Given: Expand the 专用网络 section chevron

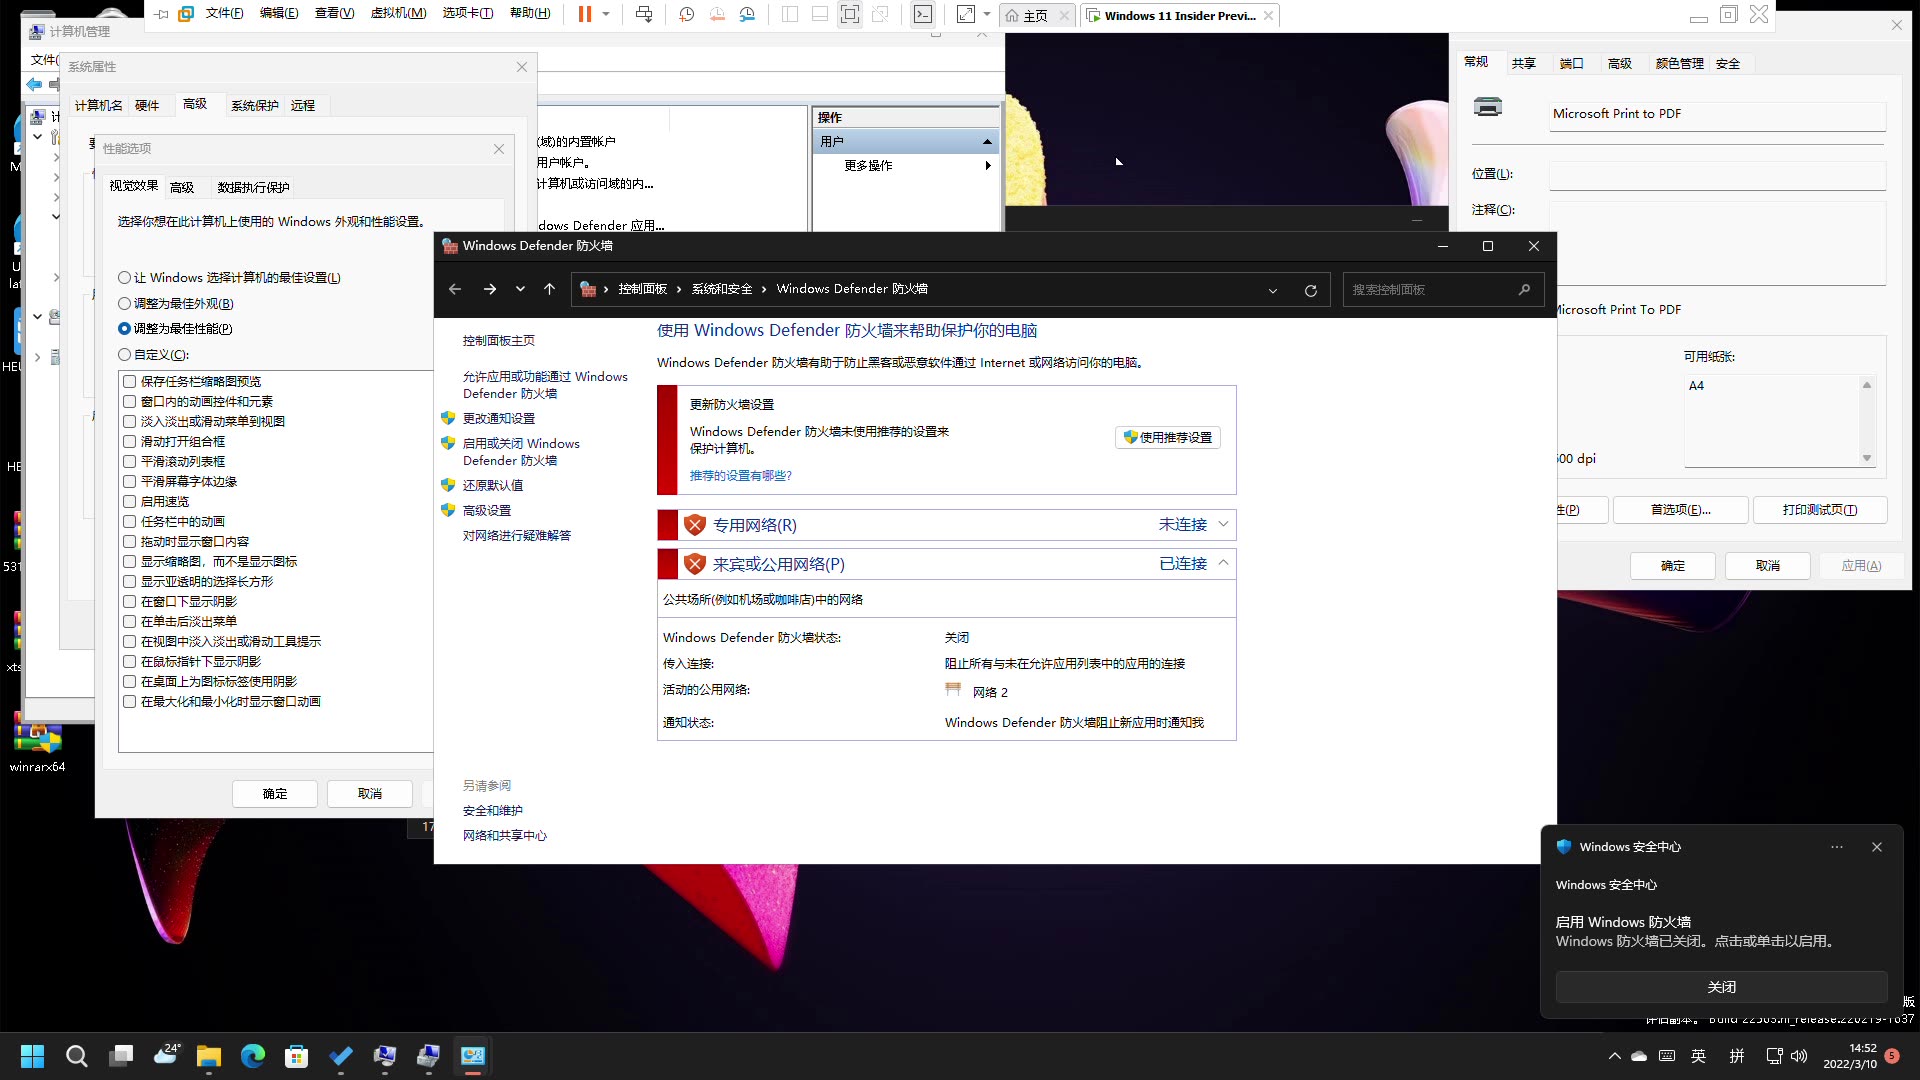Looking at the screenshot, I should [x=1223, y=525].
